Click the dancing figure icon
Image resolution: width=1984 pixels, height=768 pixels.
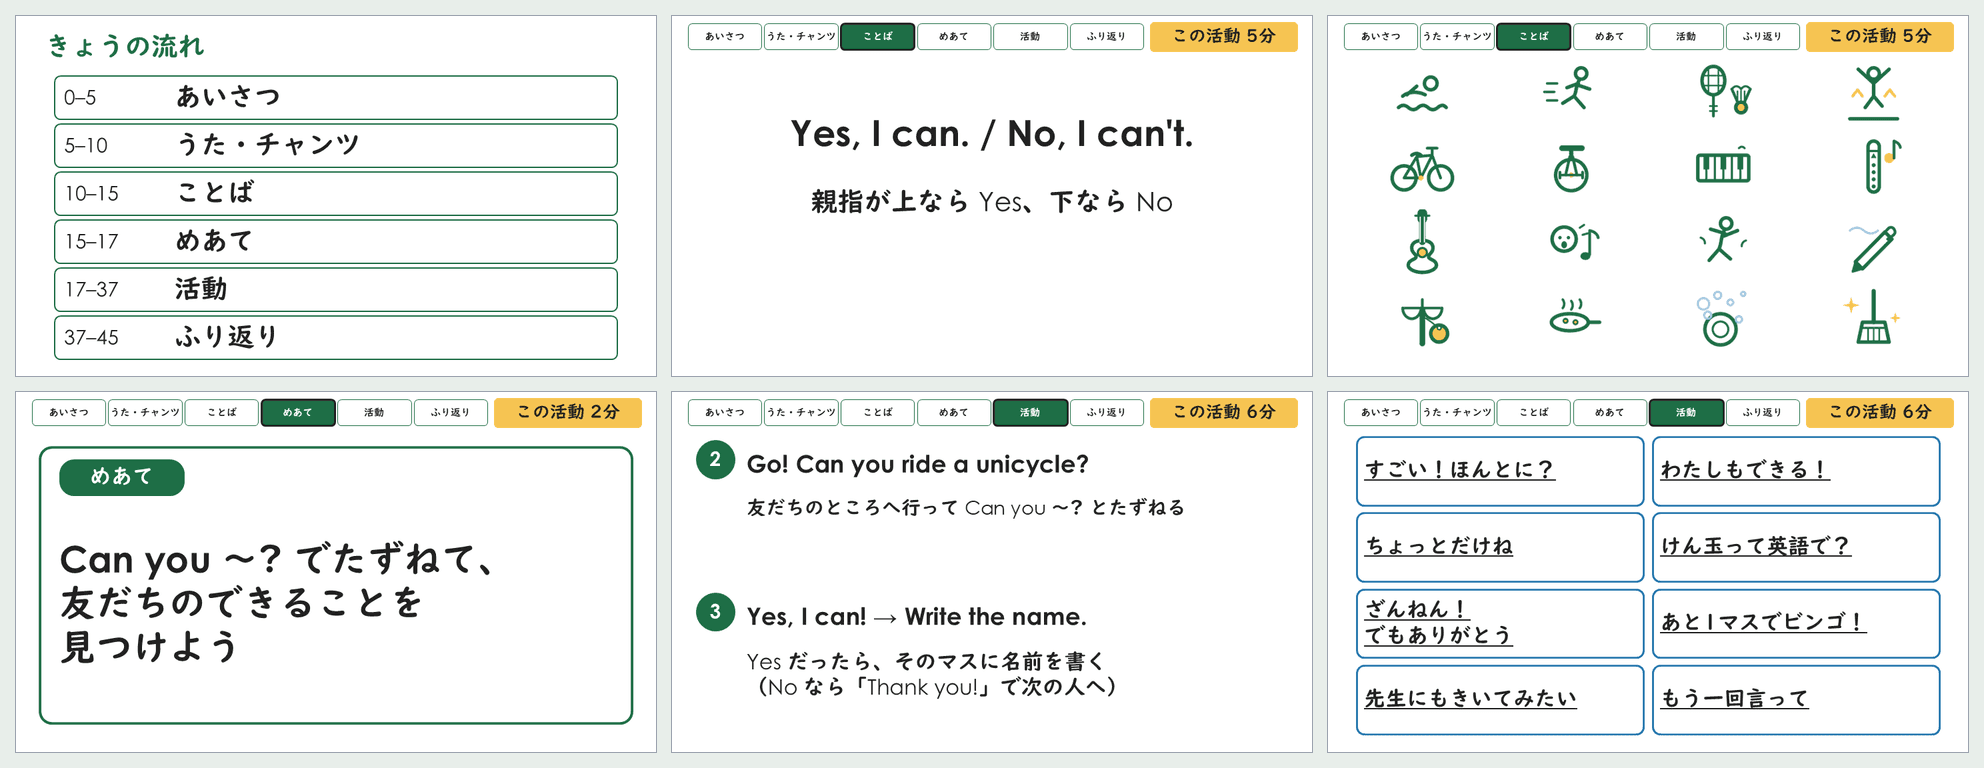[1722, 240]
